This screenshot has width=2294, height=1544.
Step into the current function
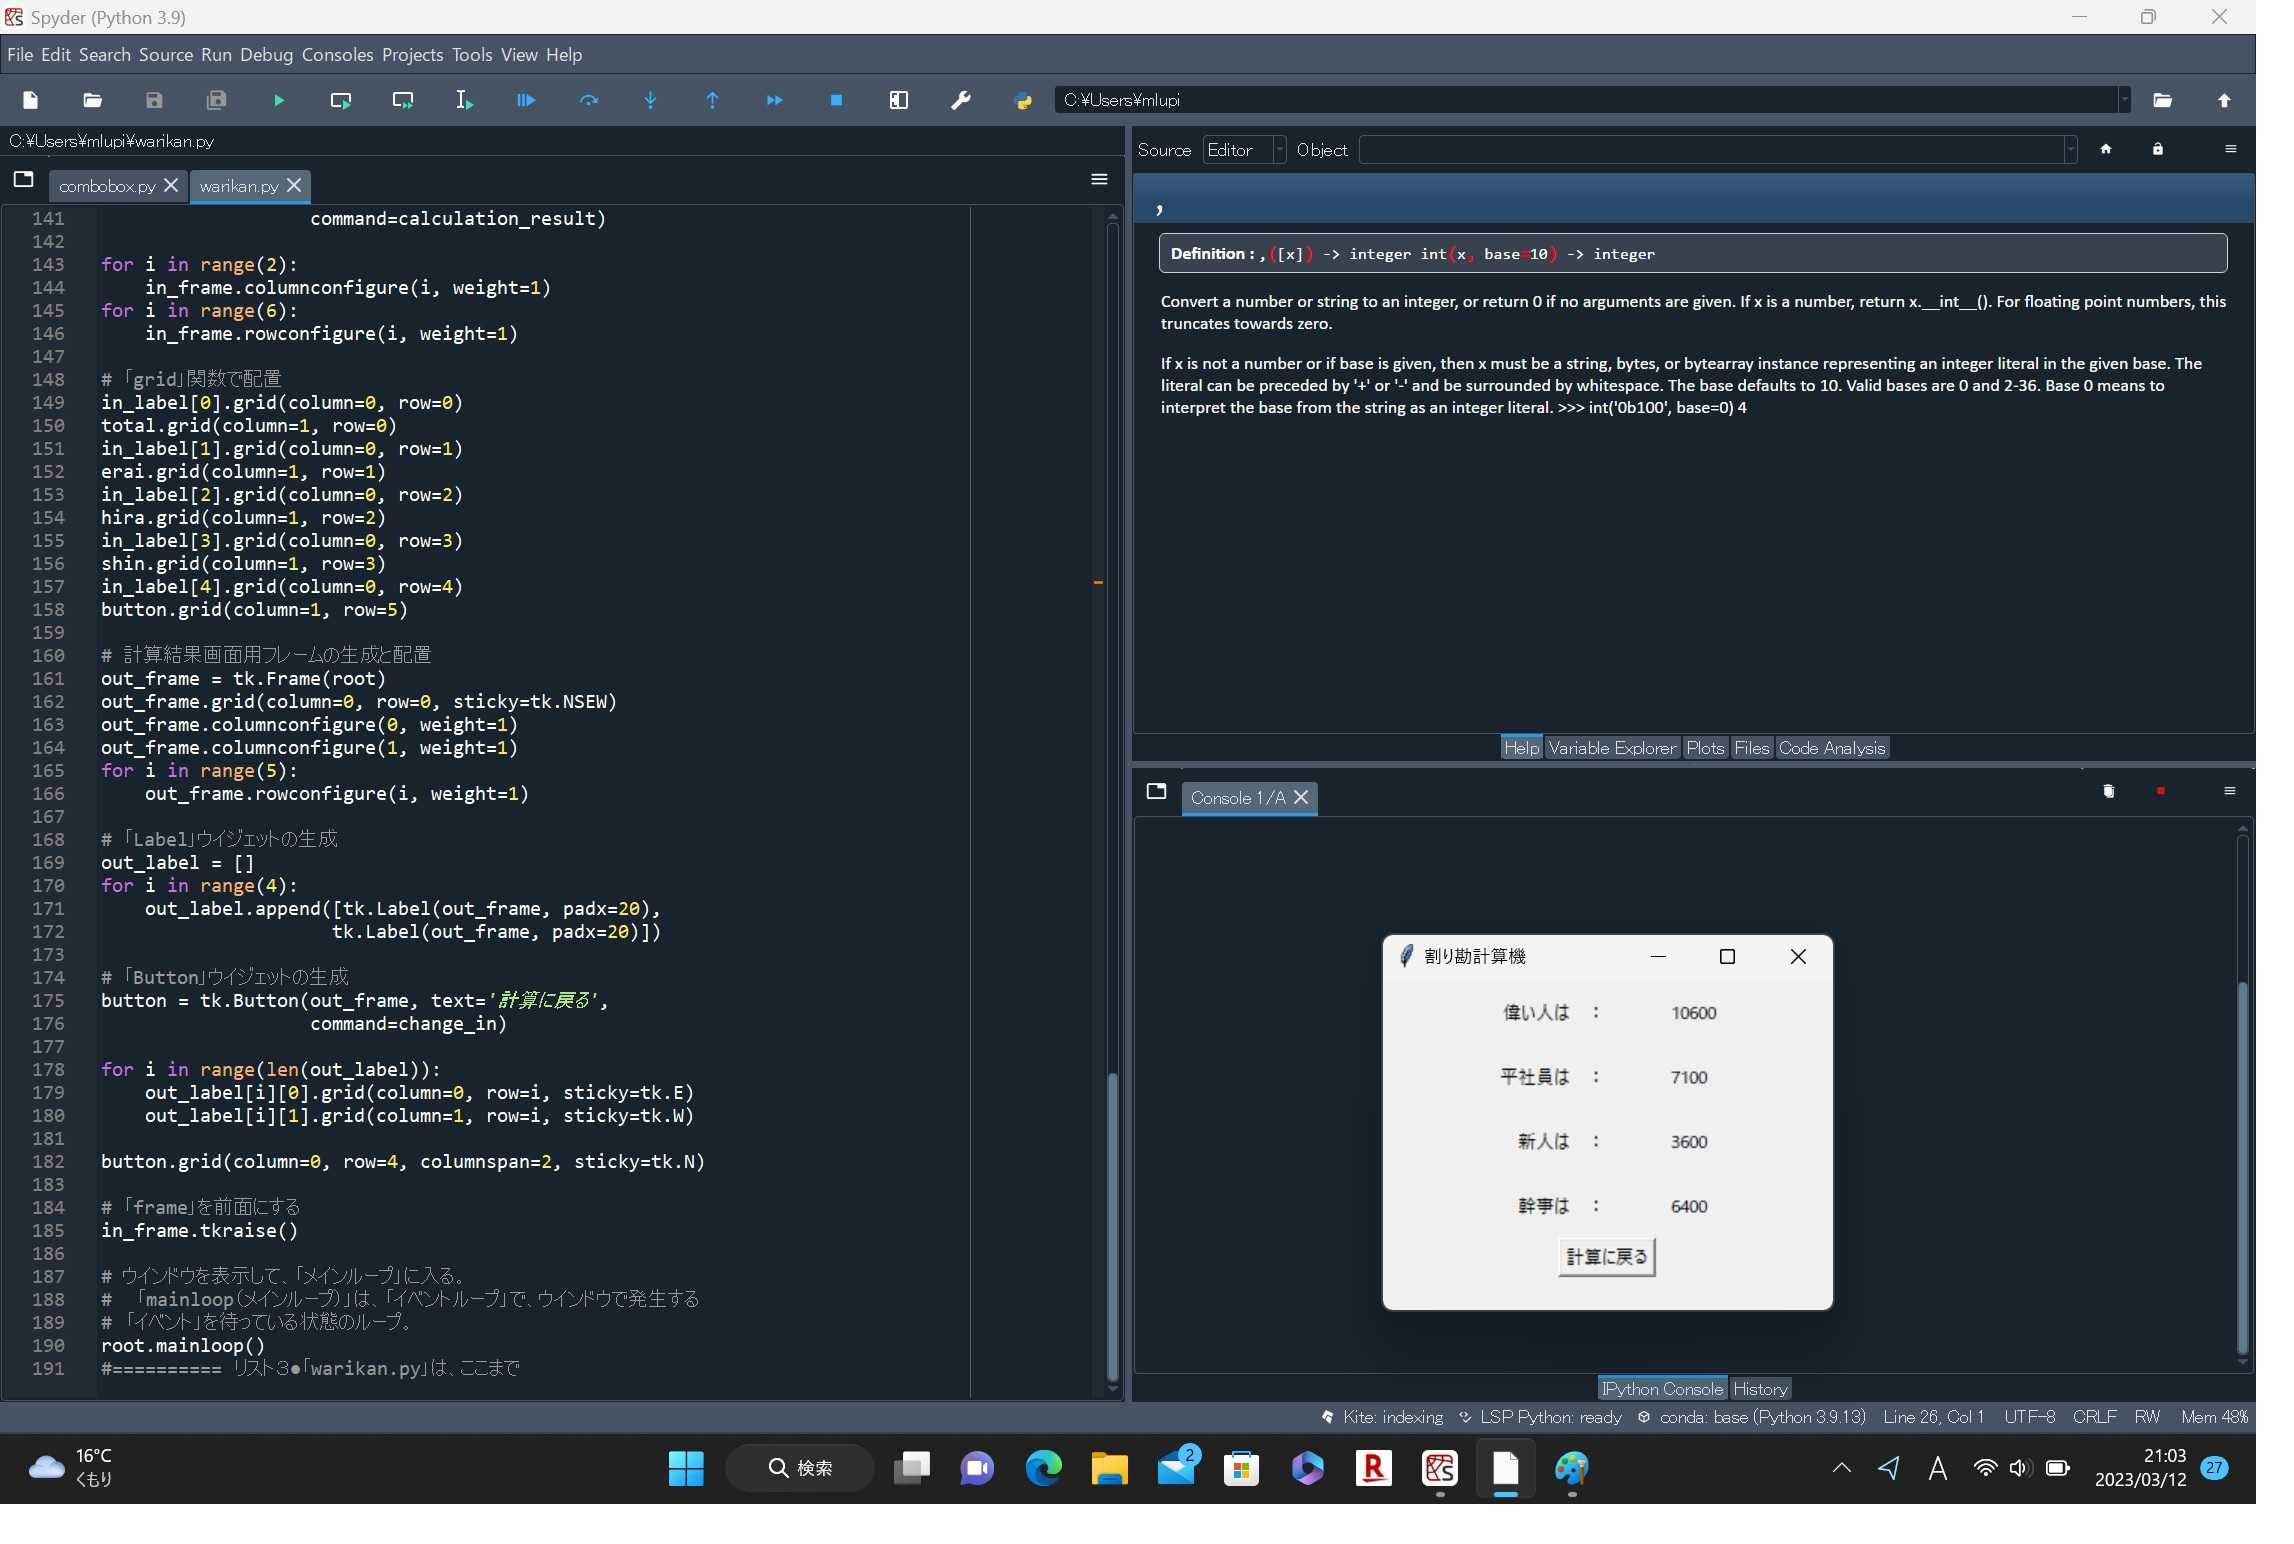(650, 100)
